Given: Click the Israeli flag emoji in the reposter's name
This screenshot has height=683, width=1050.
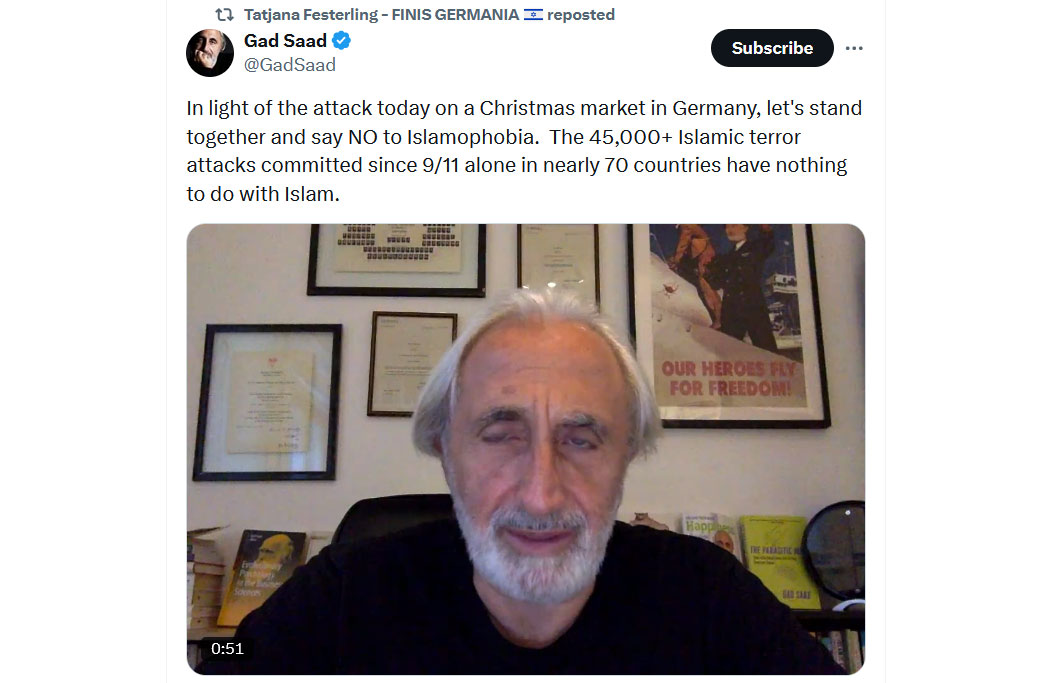Looking at the screenshot, I should [533, 15].
